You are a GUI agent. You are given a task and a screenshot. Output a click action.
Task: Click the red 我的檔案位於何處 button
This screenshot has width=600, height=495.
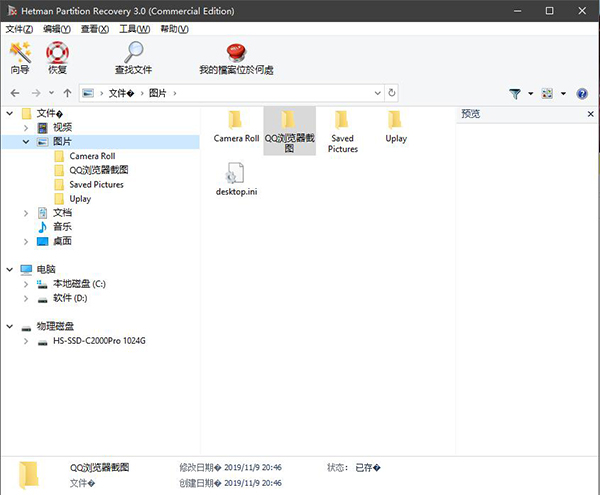[x=236, y=58]
